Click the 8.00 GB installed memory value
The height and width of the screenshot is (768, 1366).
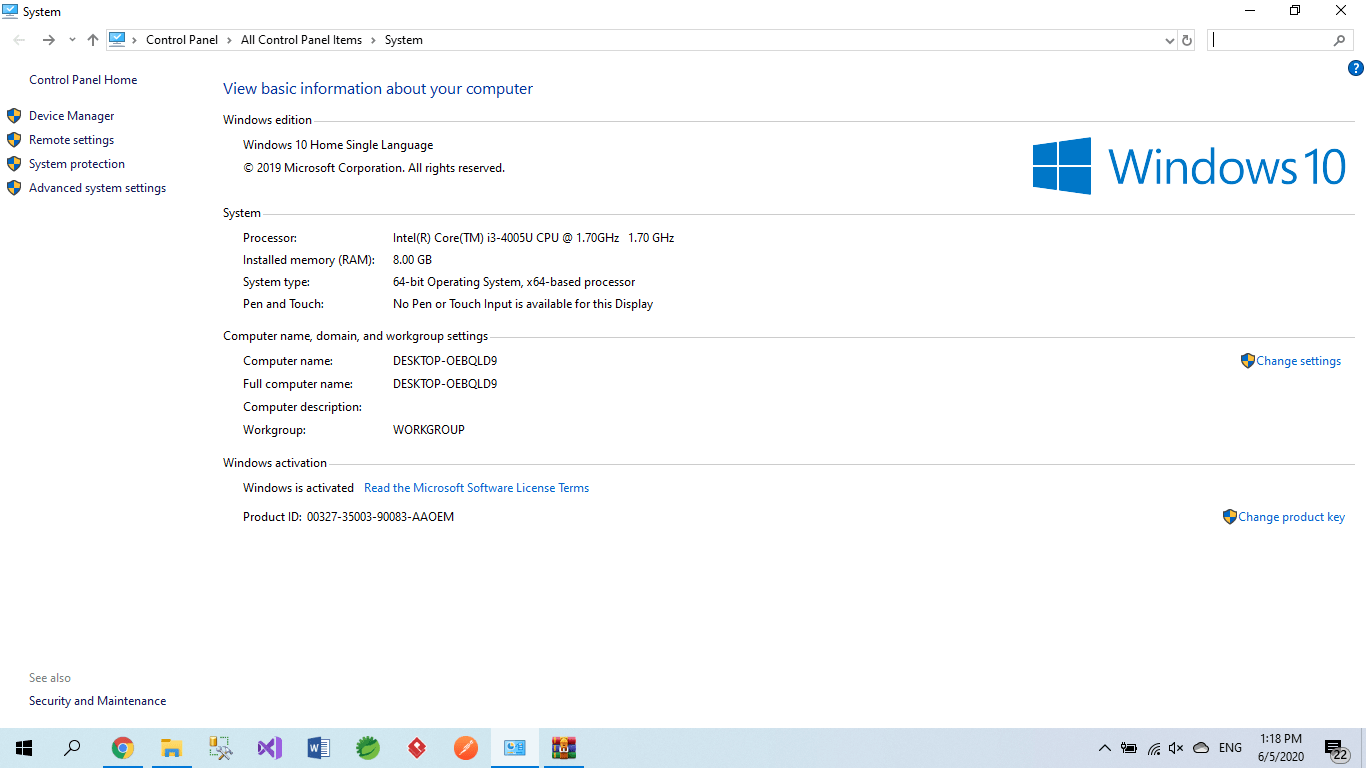pos(413,260)
